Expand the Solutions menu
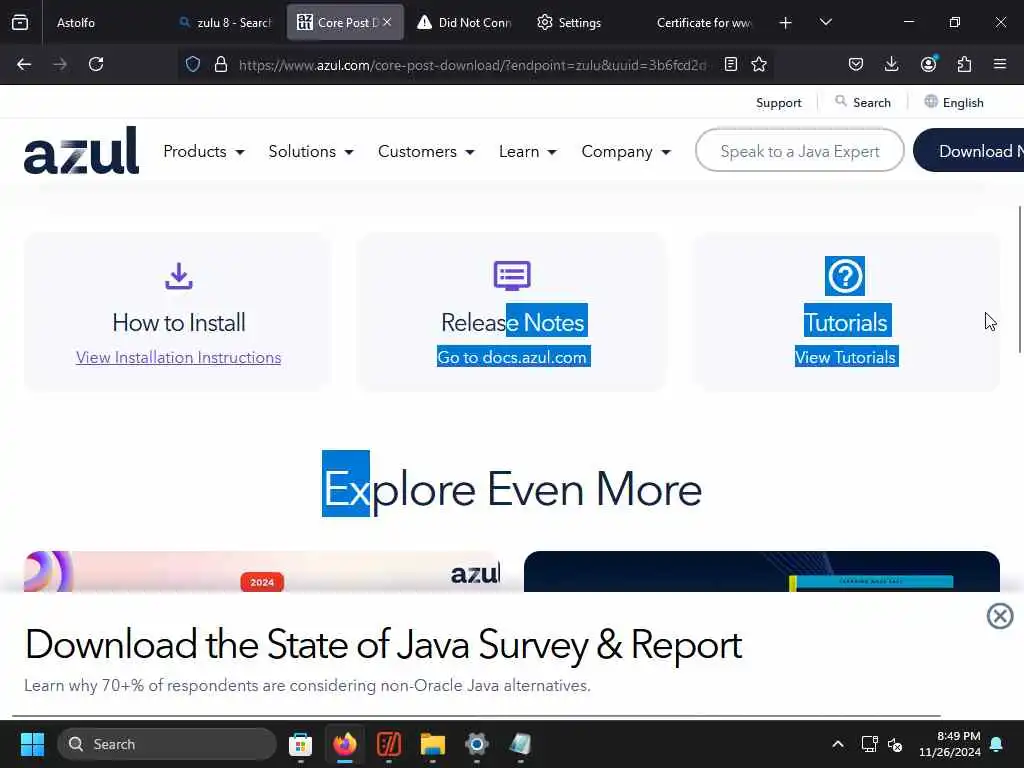The width and height of the screenshot is (1024, 768). pos(311,152)
